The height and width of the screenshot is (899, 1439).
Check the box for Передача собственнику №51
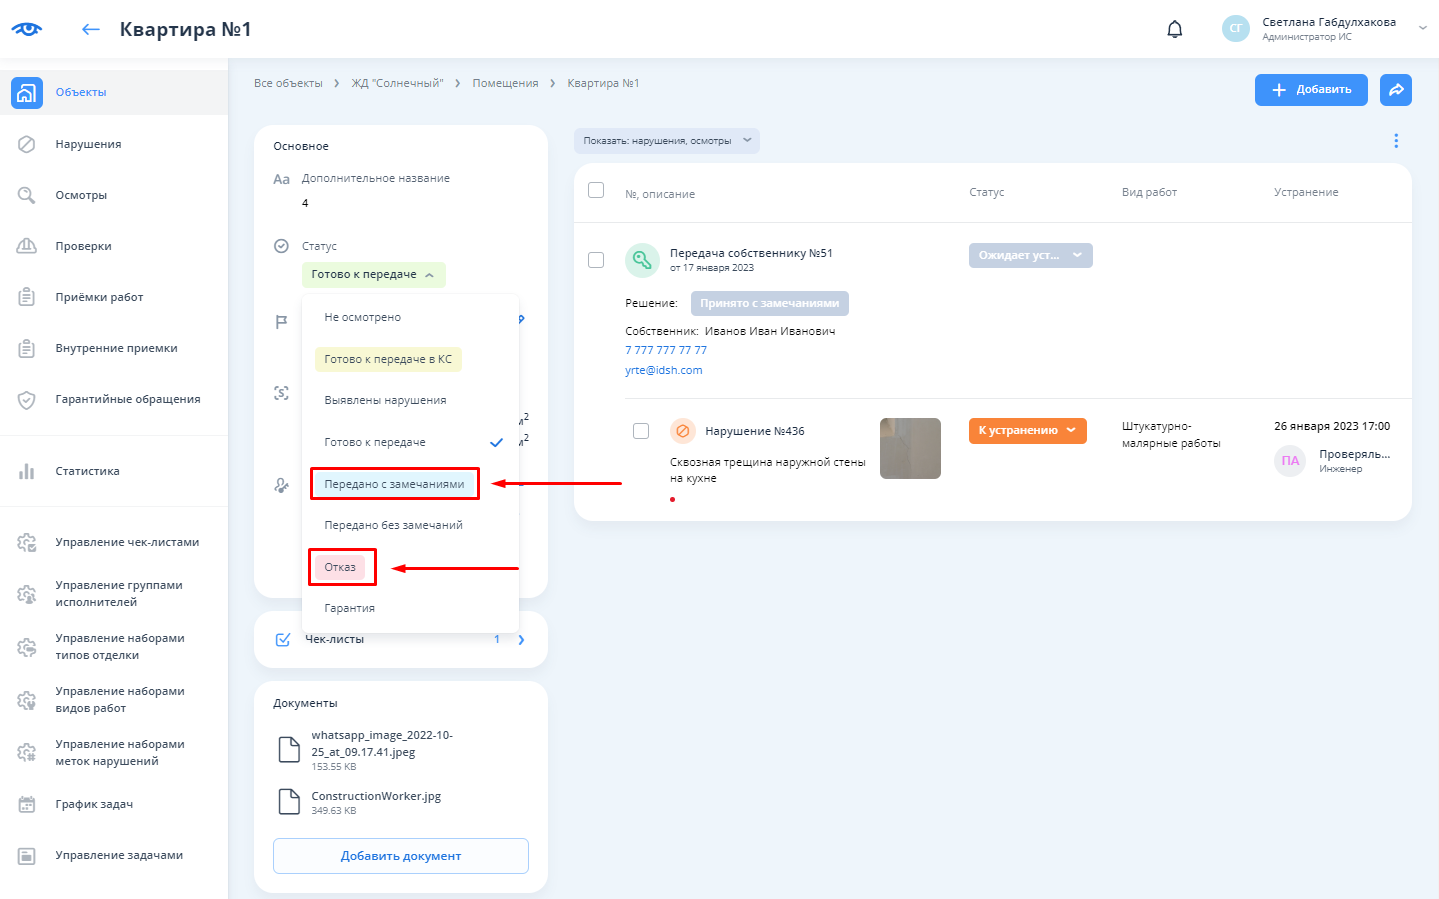[596, 260]
